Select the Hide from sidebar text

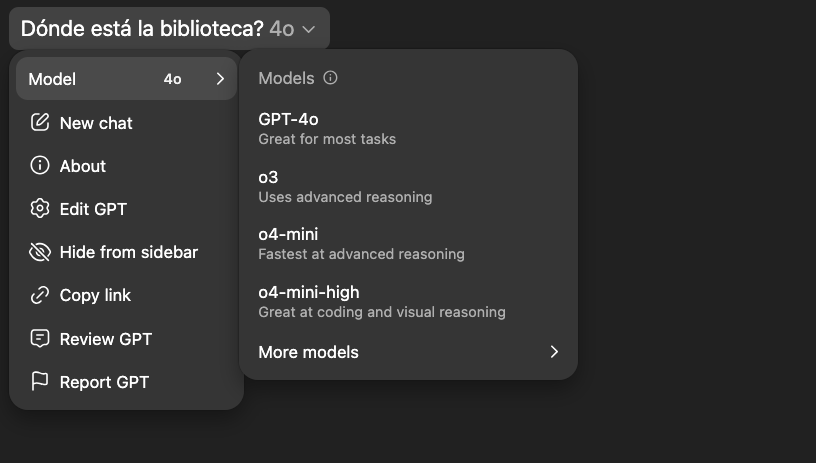coord(129,252)
